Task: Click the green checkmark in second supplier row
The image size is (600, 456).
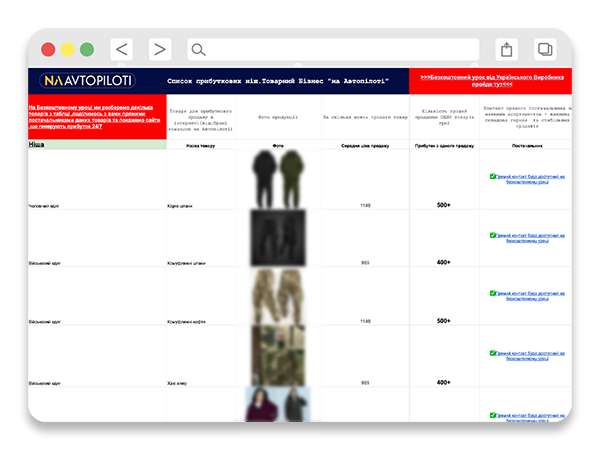Action: pyautogui.click(x=493, y=234)
